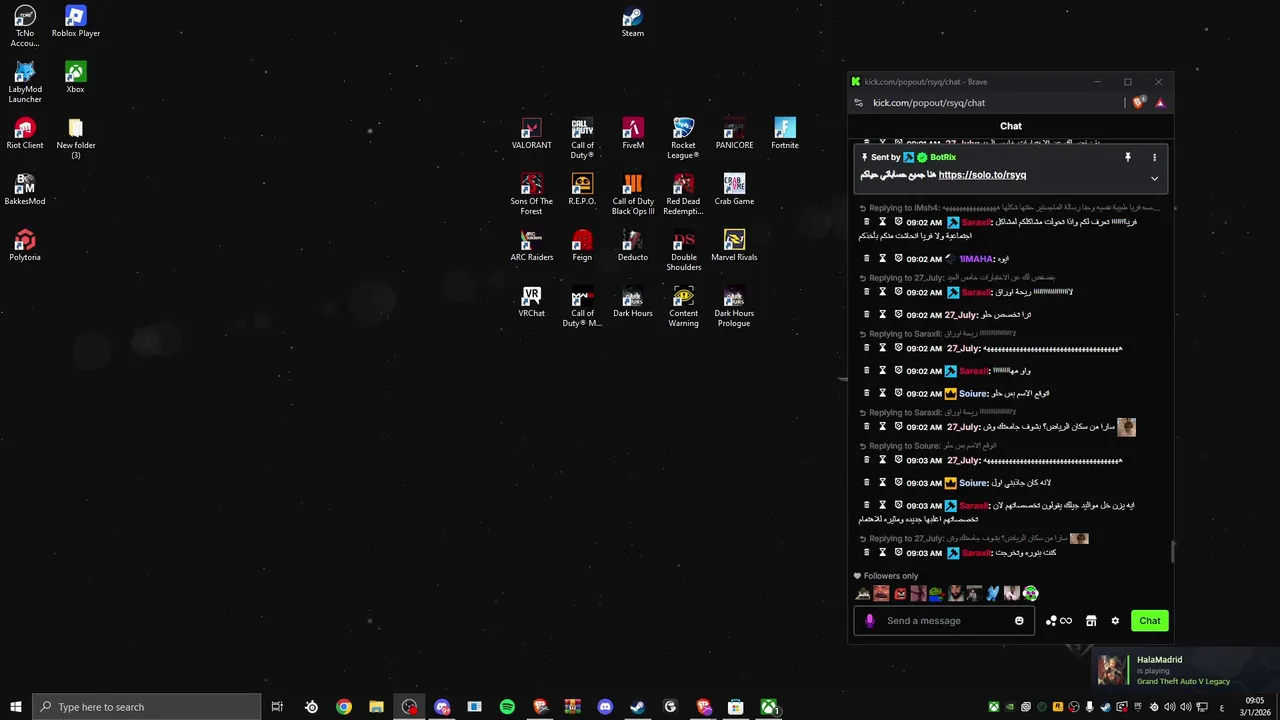Image resolution: width=1280 pixels, height=720 pixels.
Task: Unpin the BotRix pinned message
Action: 1127,158
